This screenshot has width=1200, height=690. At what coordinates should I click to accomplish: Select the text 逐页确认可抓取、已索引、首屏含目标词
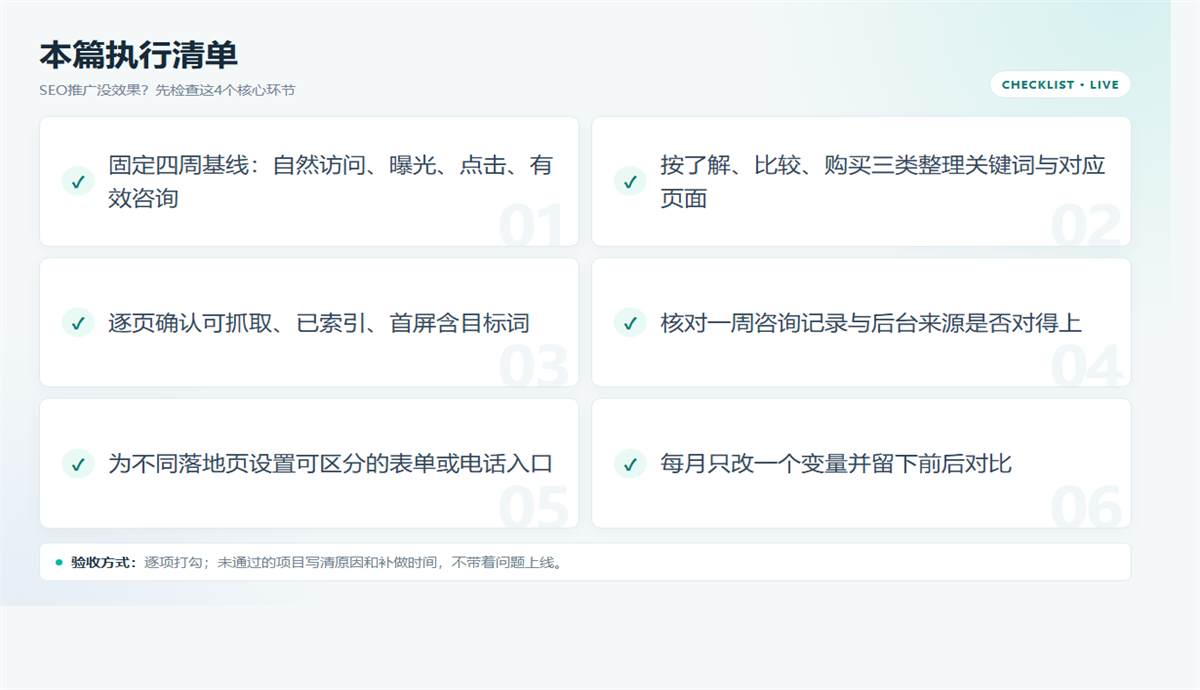click(319, 322)
